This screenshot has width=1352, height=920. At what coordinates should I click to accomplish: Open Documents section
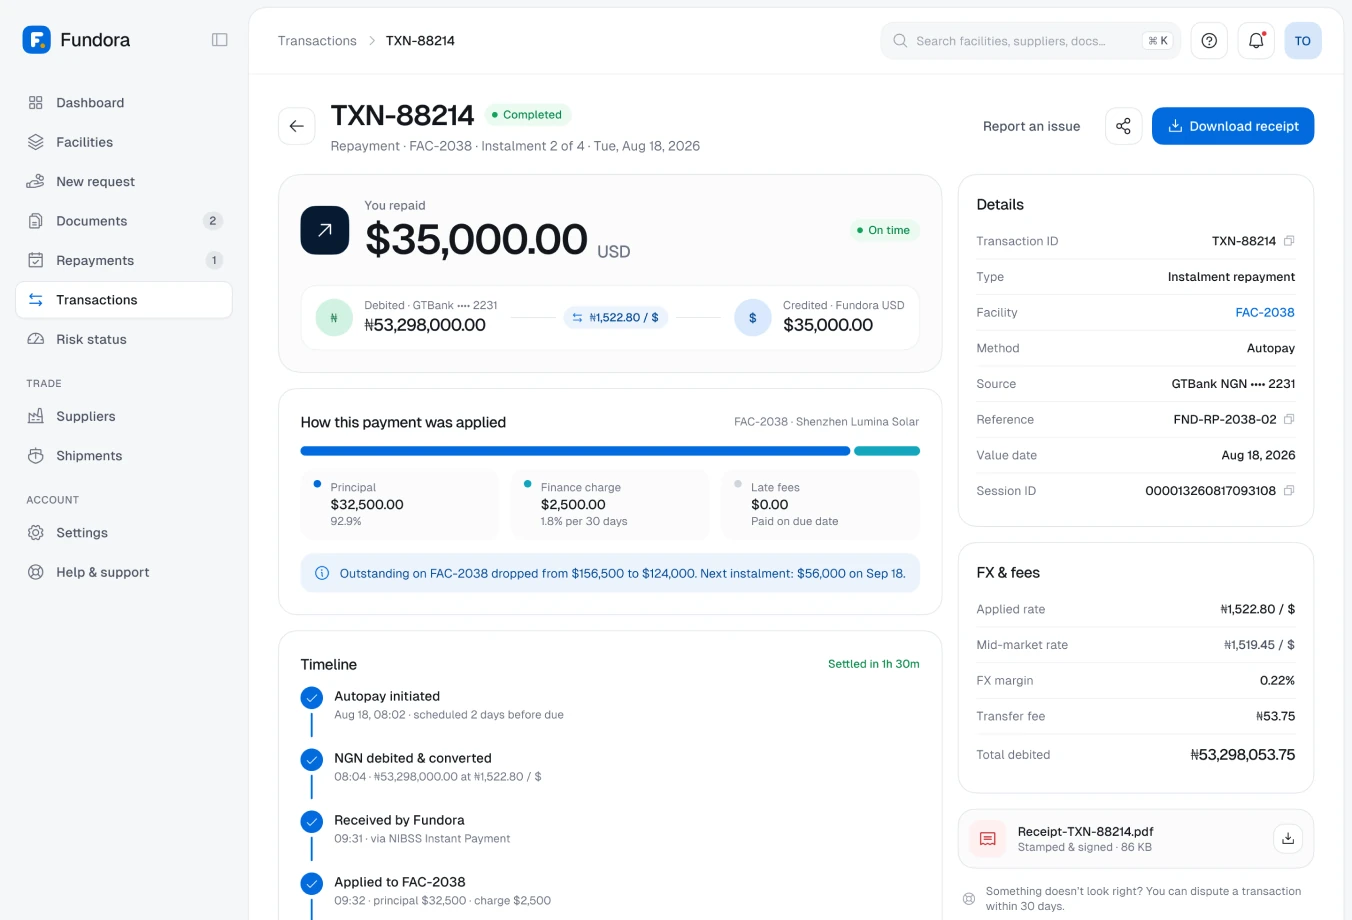[124, 221]
